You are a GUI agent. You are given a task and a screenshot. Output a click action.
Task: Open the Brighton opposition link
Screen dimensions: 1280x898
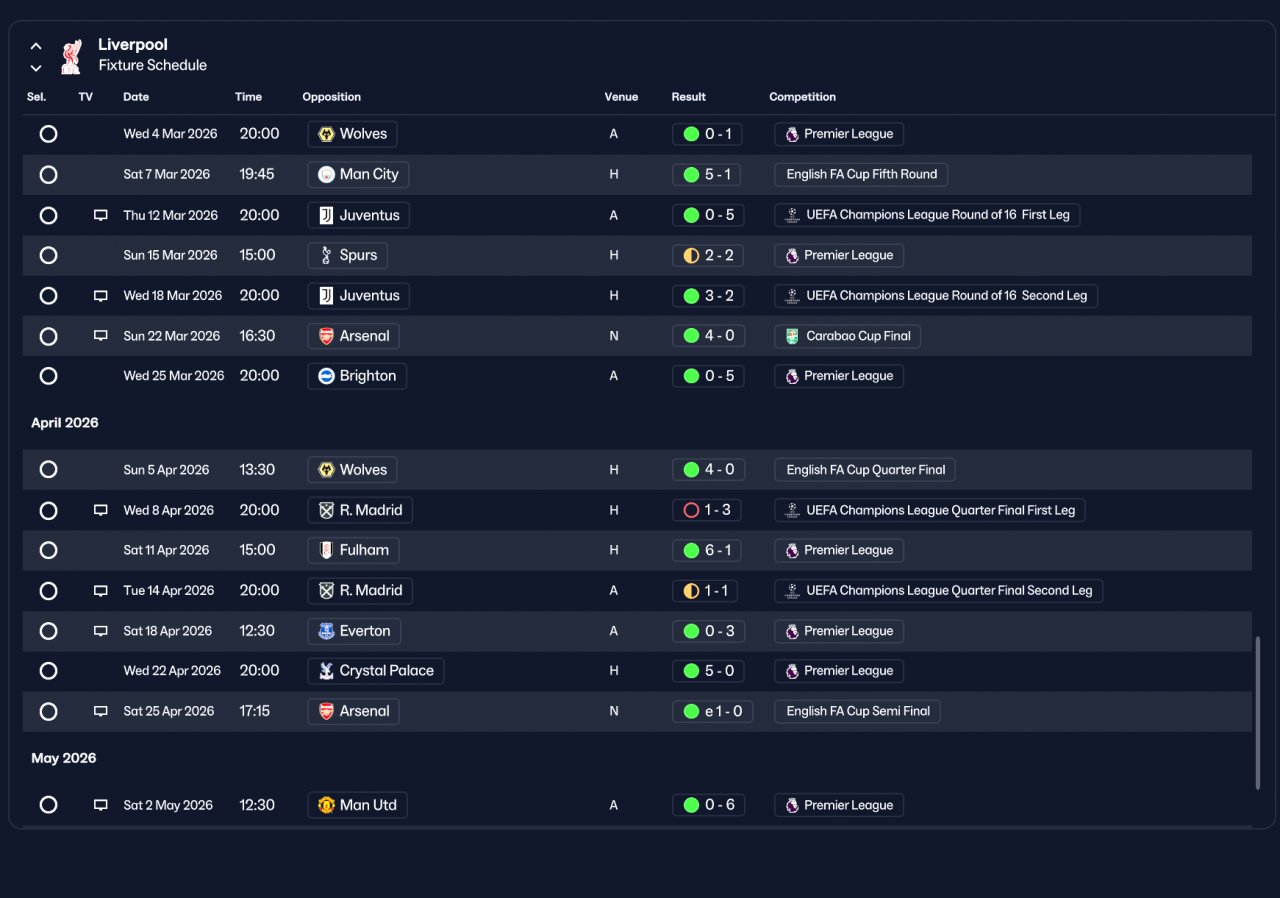[357, 376]
